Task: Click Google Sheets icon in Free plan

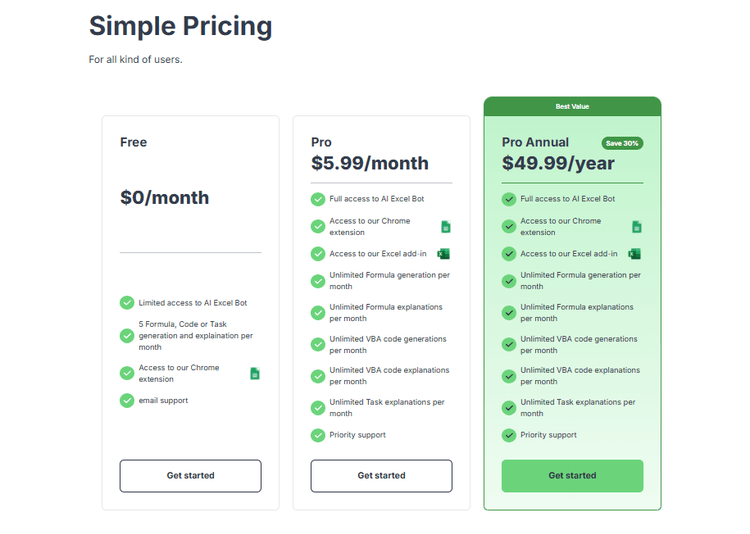Action: point(255,373)
